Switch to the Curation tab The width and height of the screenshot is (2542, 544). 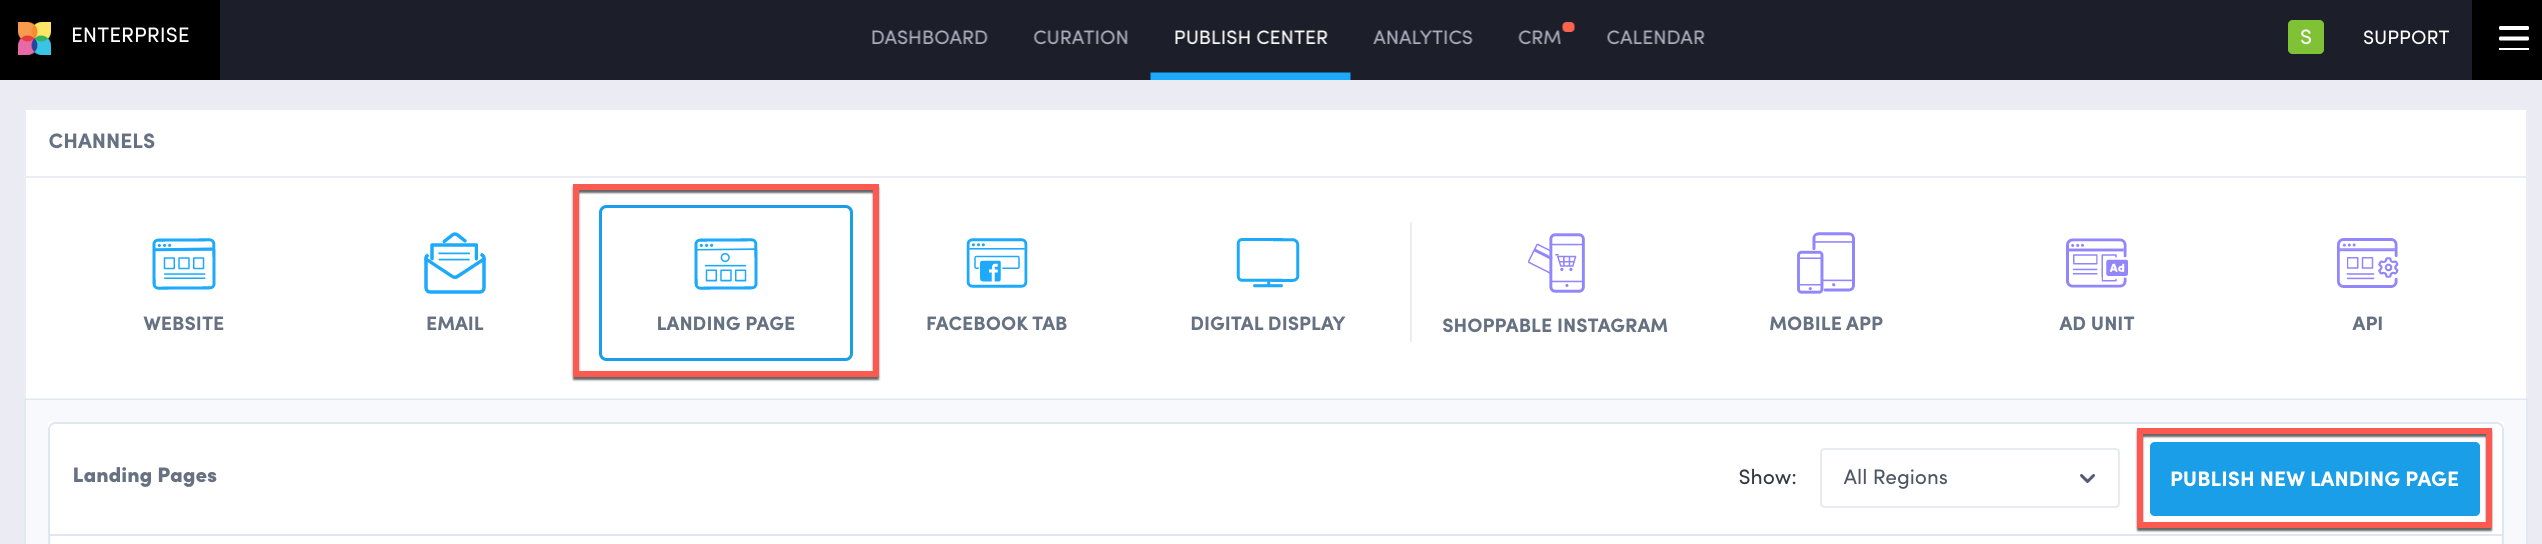pos(1080,38)
